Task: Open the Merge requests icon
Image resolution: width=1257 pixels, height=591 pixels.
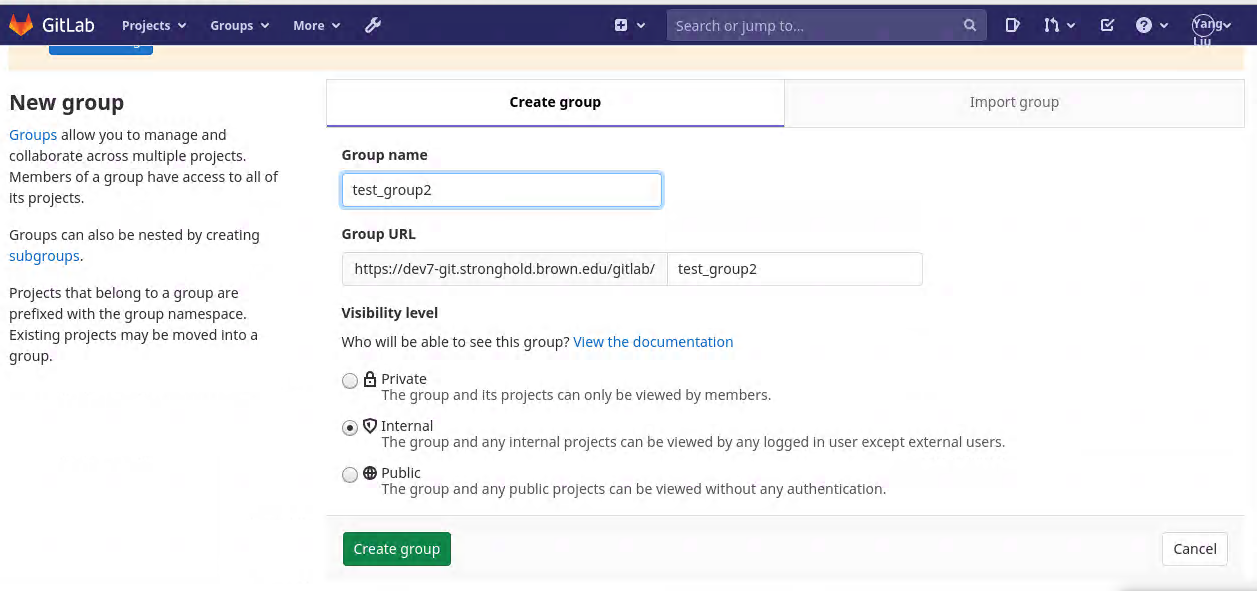Action: point(1052,25)
